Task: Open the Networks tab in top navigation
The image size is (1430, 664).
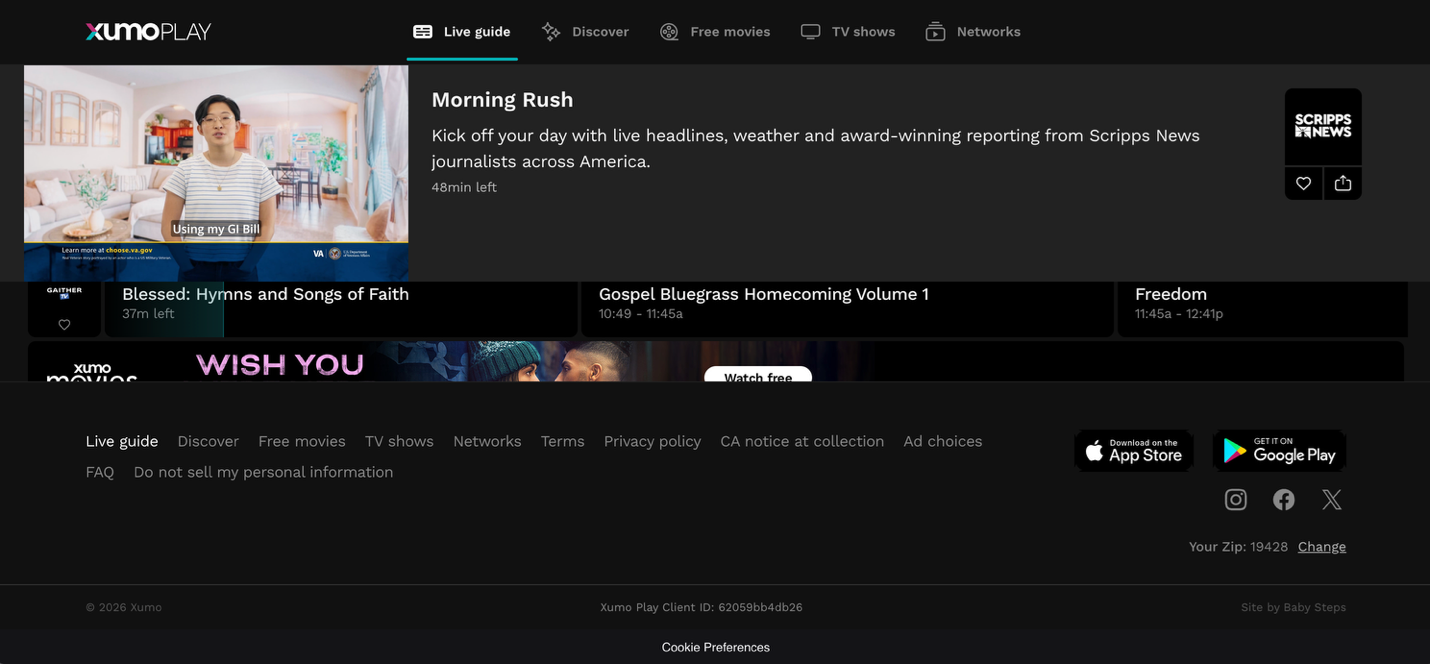Action: coord(973,32)
